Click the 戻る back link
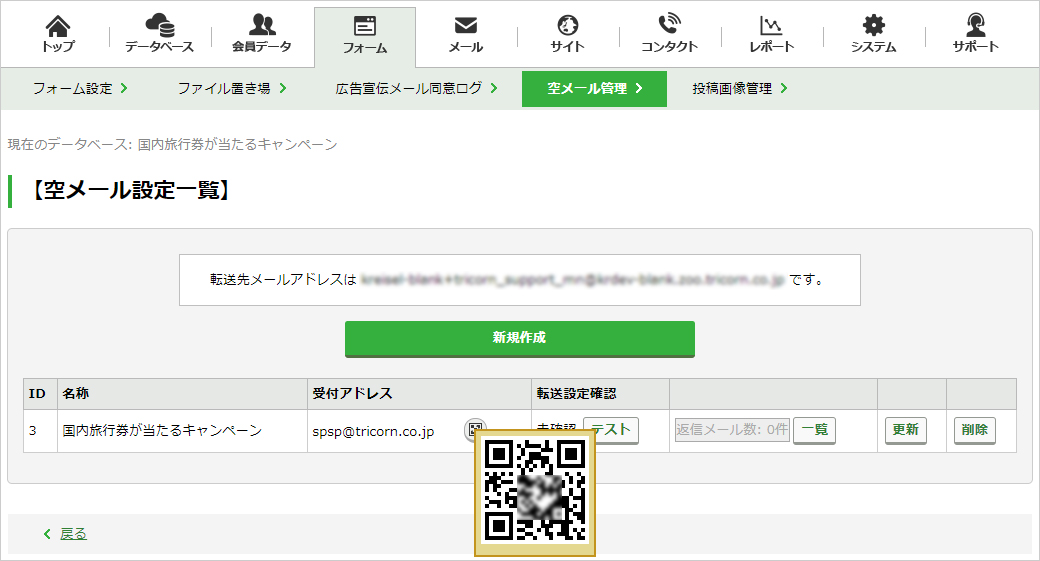This screenshot has height=561, width=1040. [73, 534]
